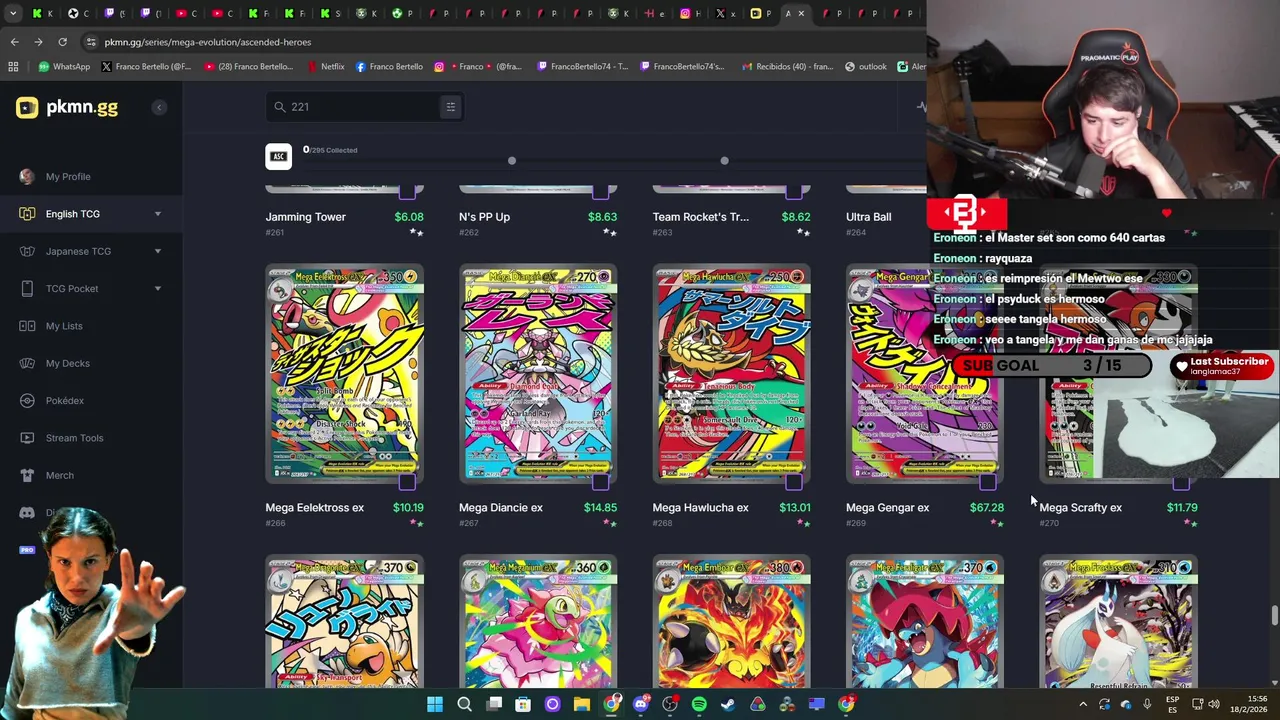
Task: Click the Merch sidebar icon
Action: coord(27,475)
